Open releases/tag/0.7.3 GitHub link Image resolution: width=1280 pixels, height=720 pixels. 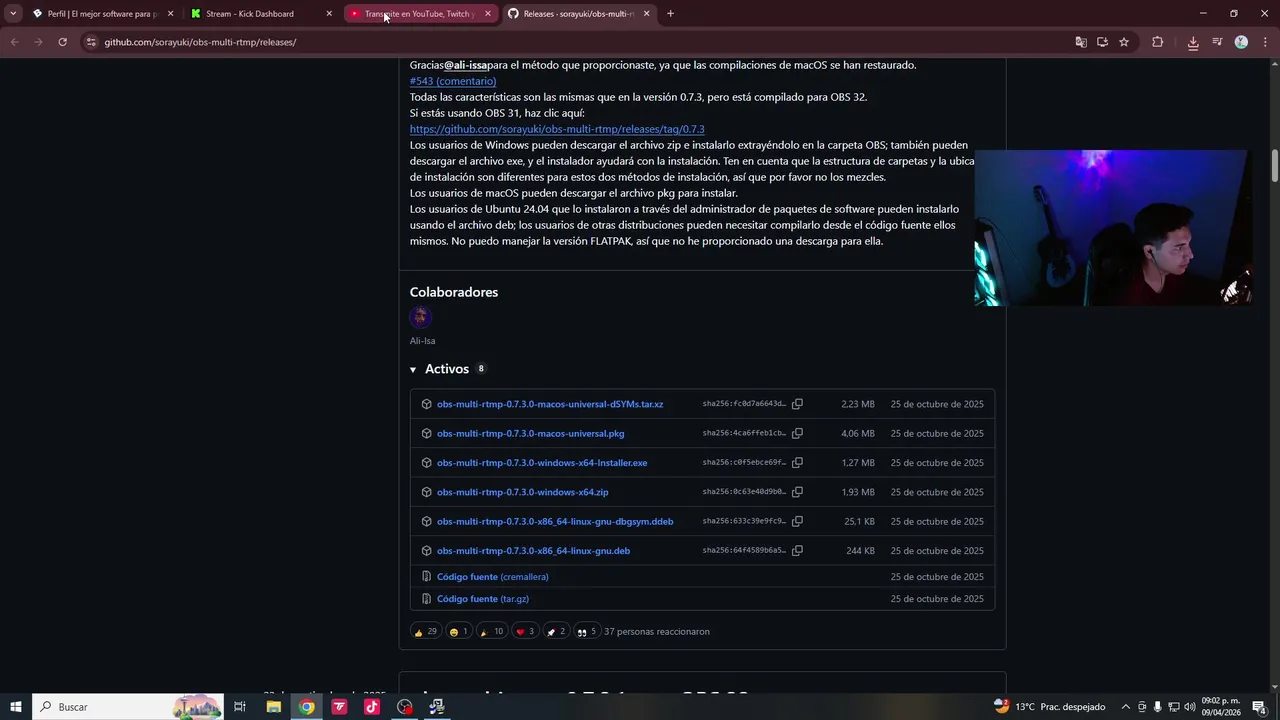(x=557, y=129)
